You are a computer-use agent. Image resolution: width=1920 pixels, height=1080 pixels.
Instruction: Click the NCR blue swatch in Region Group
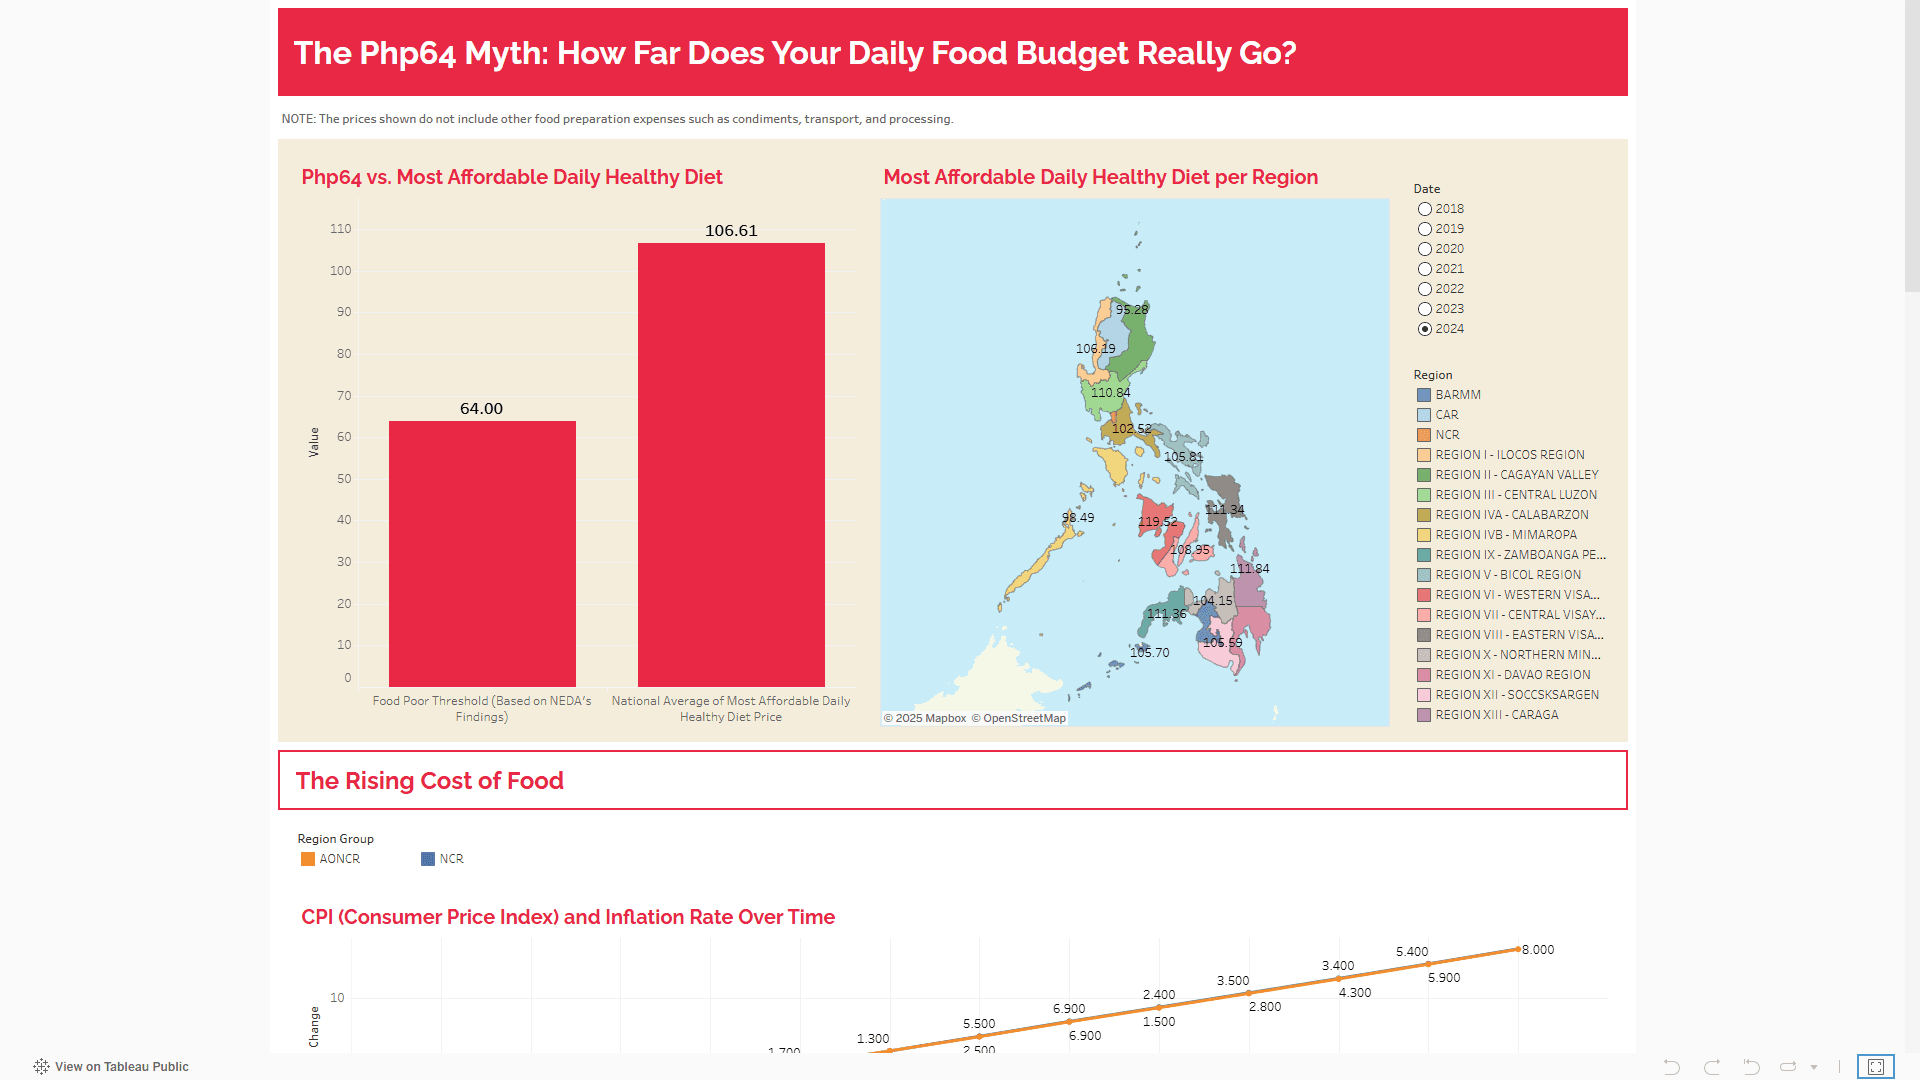tap(428, 859)
